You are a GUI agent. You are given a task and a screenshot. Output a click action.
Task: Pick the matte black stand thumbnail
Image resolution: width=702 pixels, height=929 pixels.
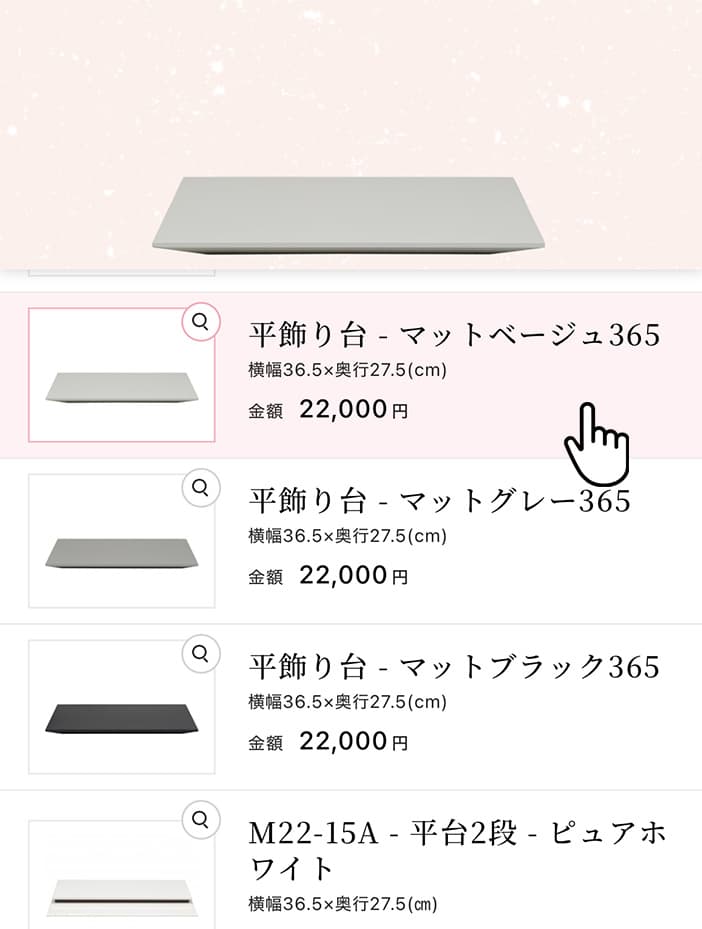point(121,717)
